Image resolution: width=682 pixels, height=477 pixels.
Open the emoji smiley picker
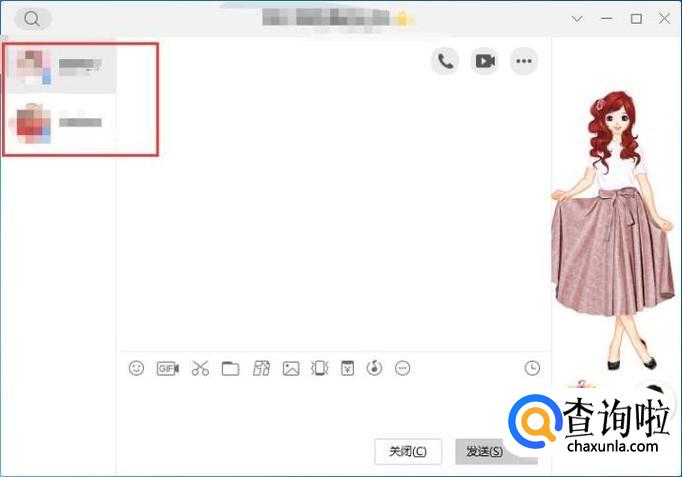136,368
